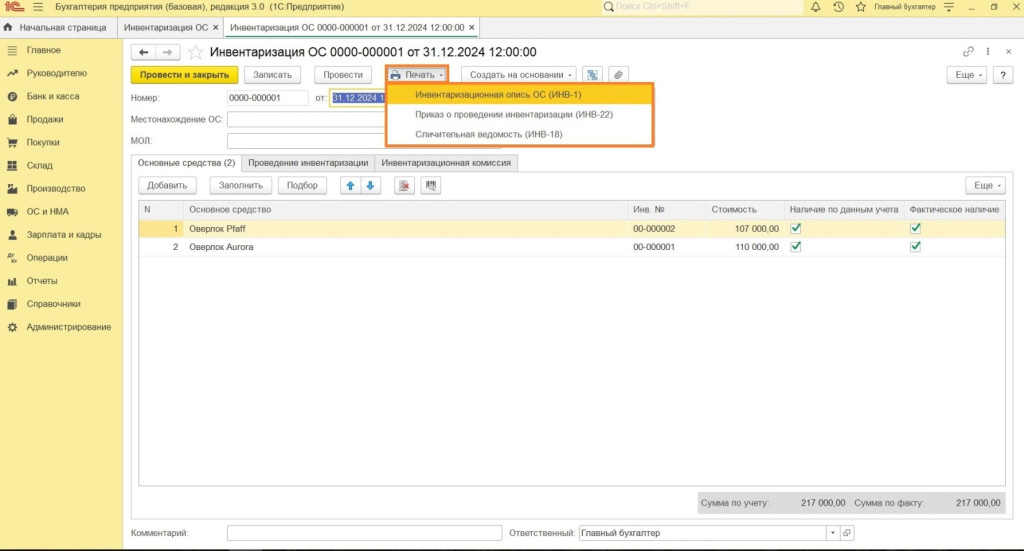Open Ответственный record with open icon
This screenshot has width=1024, height=551.
pos(847,533)
